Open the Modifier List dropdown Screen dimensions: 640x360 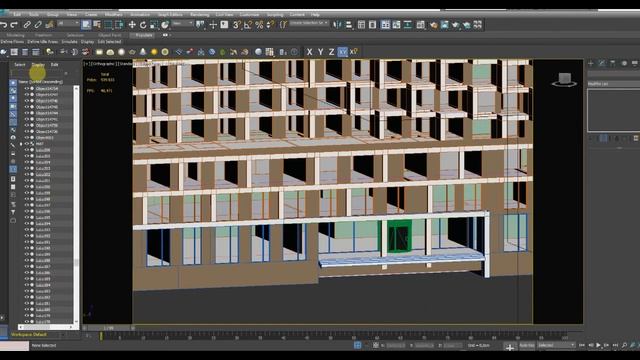click(613, 84)
